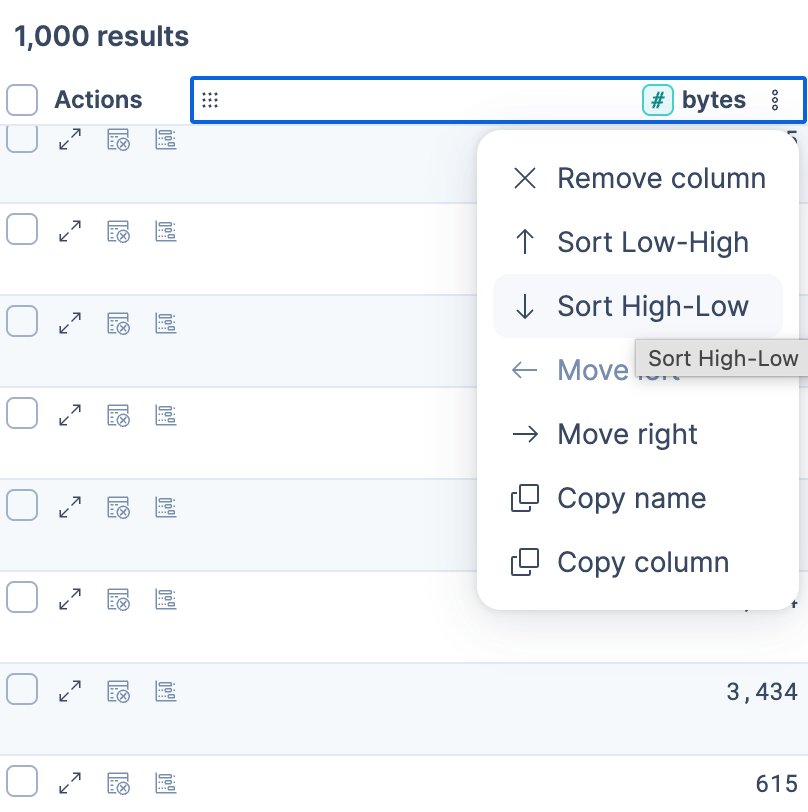Check the third row's selection checkbox
Viewport: 808px width, 812px height.
[22, 321]
